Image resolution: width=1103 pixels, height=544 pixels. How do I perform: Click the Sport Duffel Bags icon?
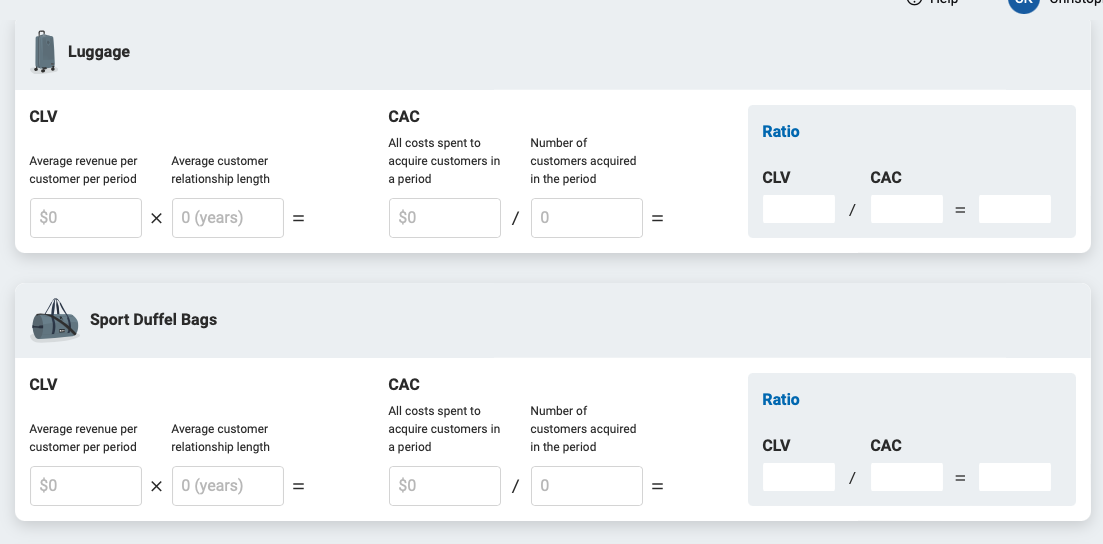(x=55, y=320)
